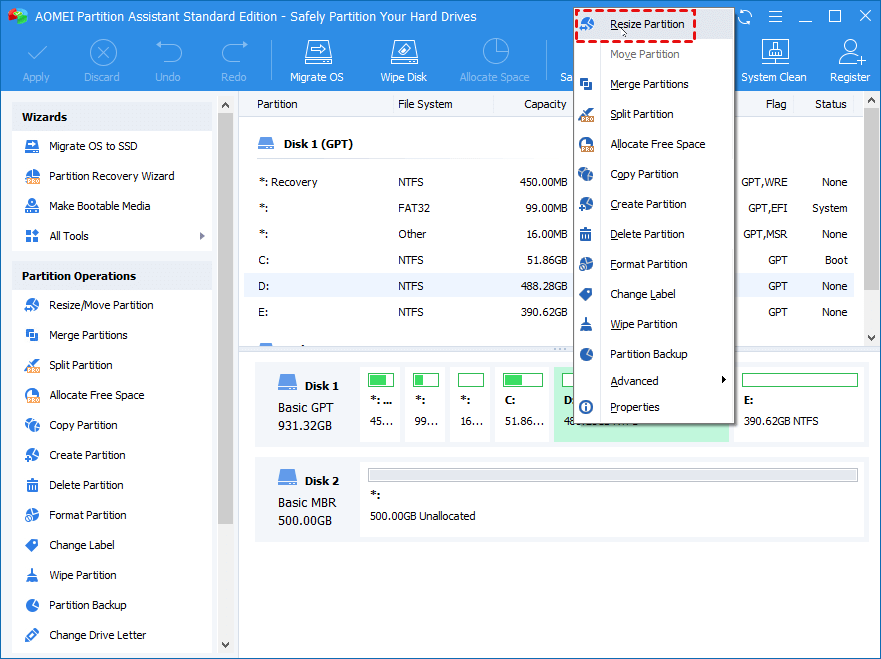This screenshot has height=659, width=881.
Task: Click the Undo toolbar button
Action: pos(168,59)
